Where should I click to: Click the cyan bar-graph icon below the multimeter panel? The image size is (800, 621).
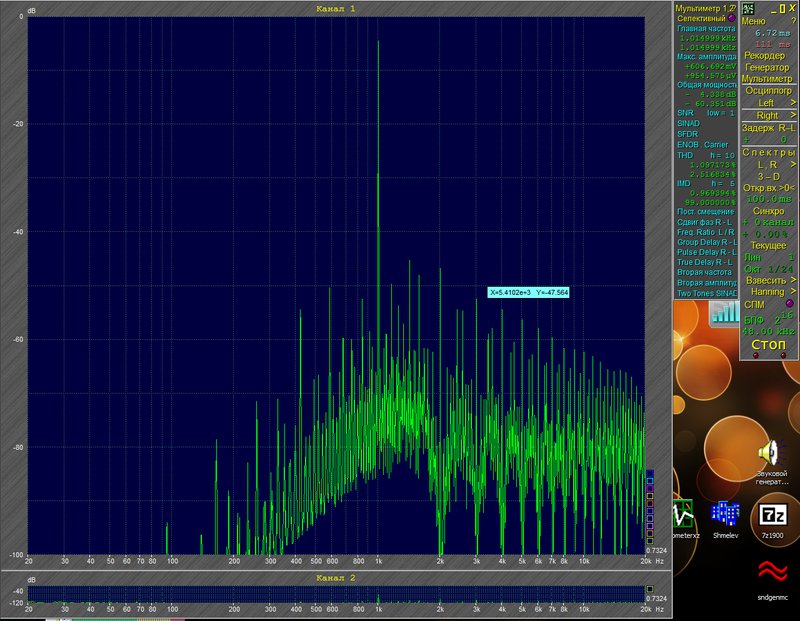point(725,313)
